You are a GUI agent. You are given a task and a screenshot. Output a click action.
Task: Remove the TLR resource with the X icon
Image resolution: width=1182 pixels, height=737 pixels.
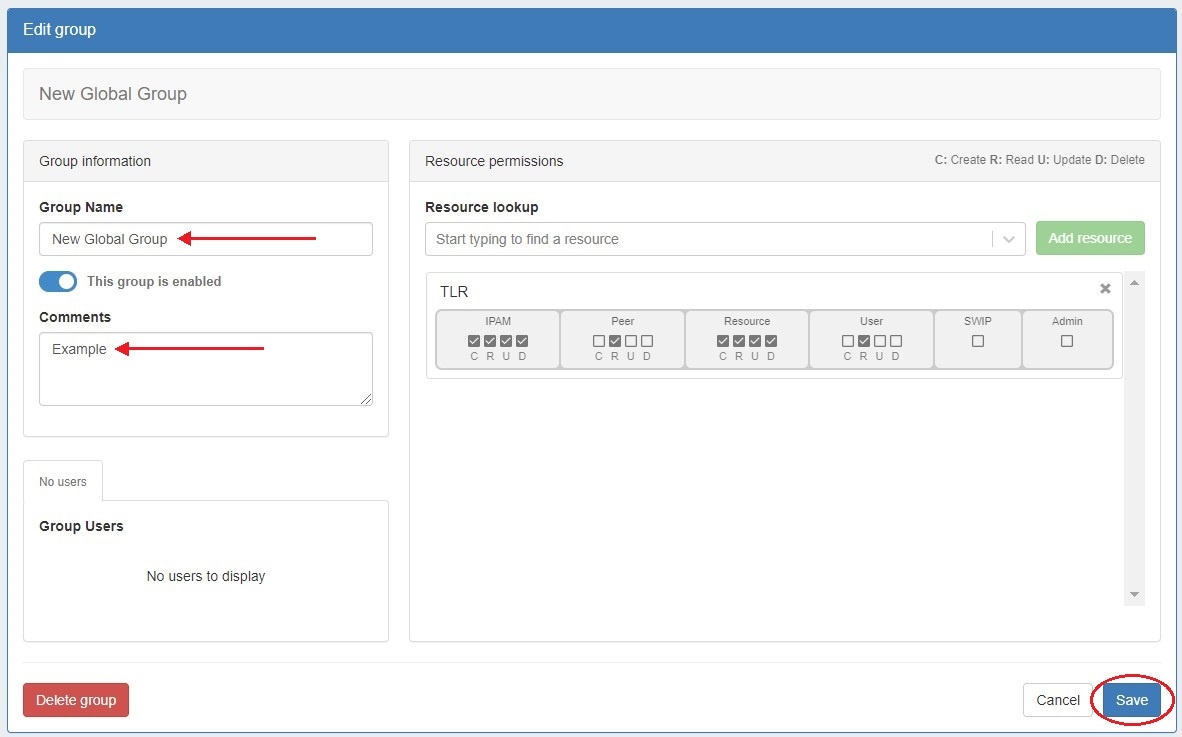click(x=1105, y=289)
